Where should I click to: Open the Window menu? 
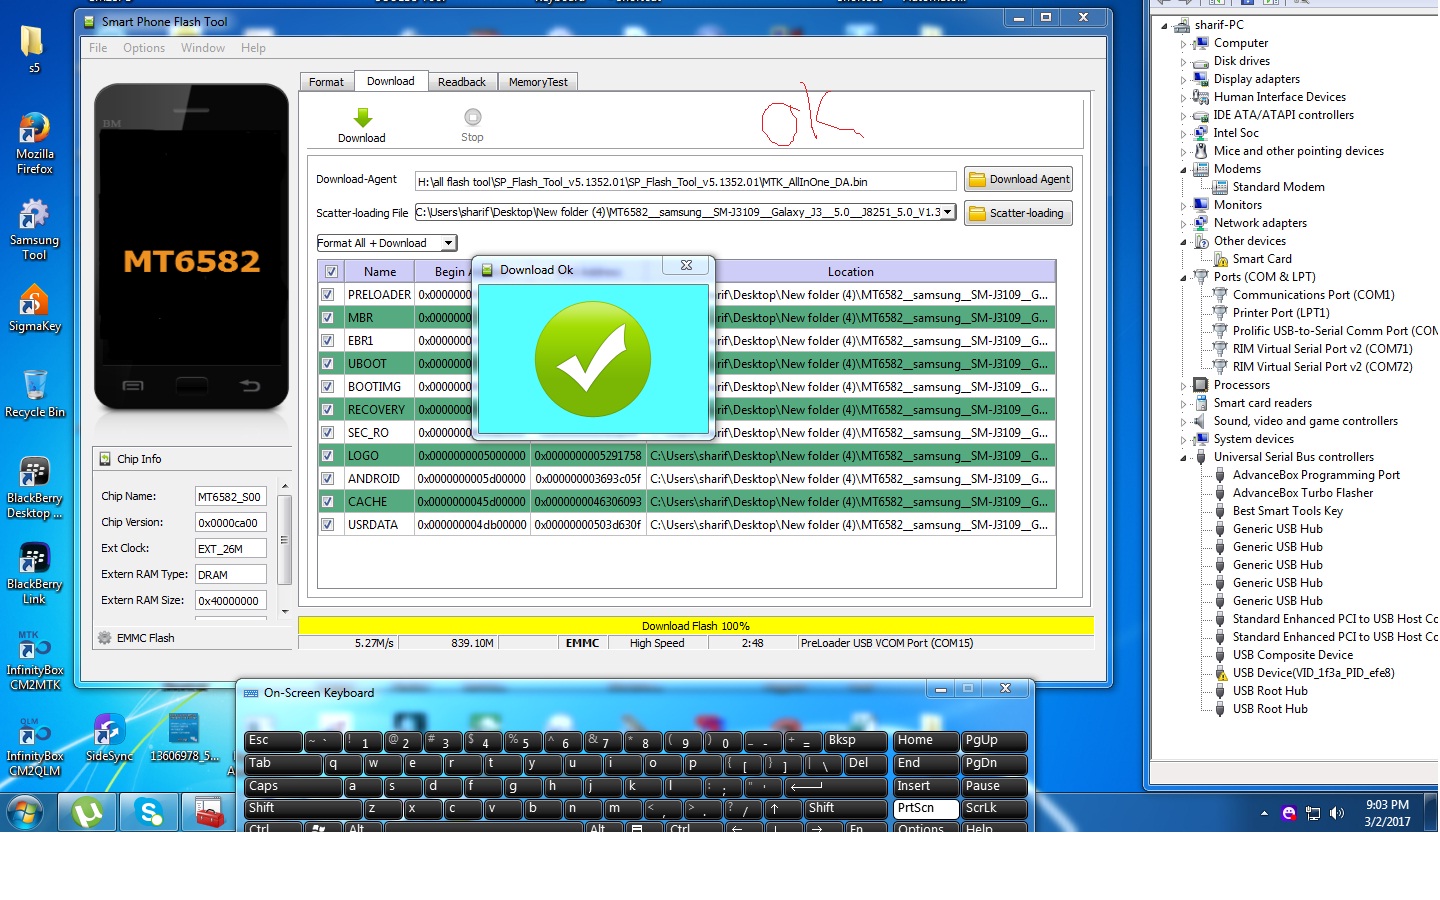pyautogui.click(x=203, y=48)
